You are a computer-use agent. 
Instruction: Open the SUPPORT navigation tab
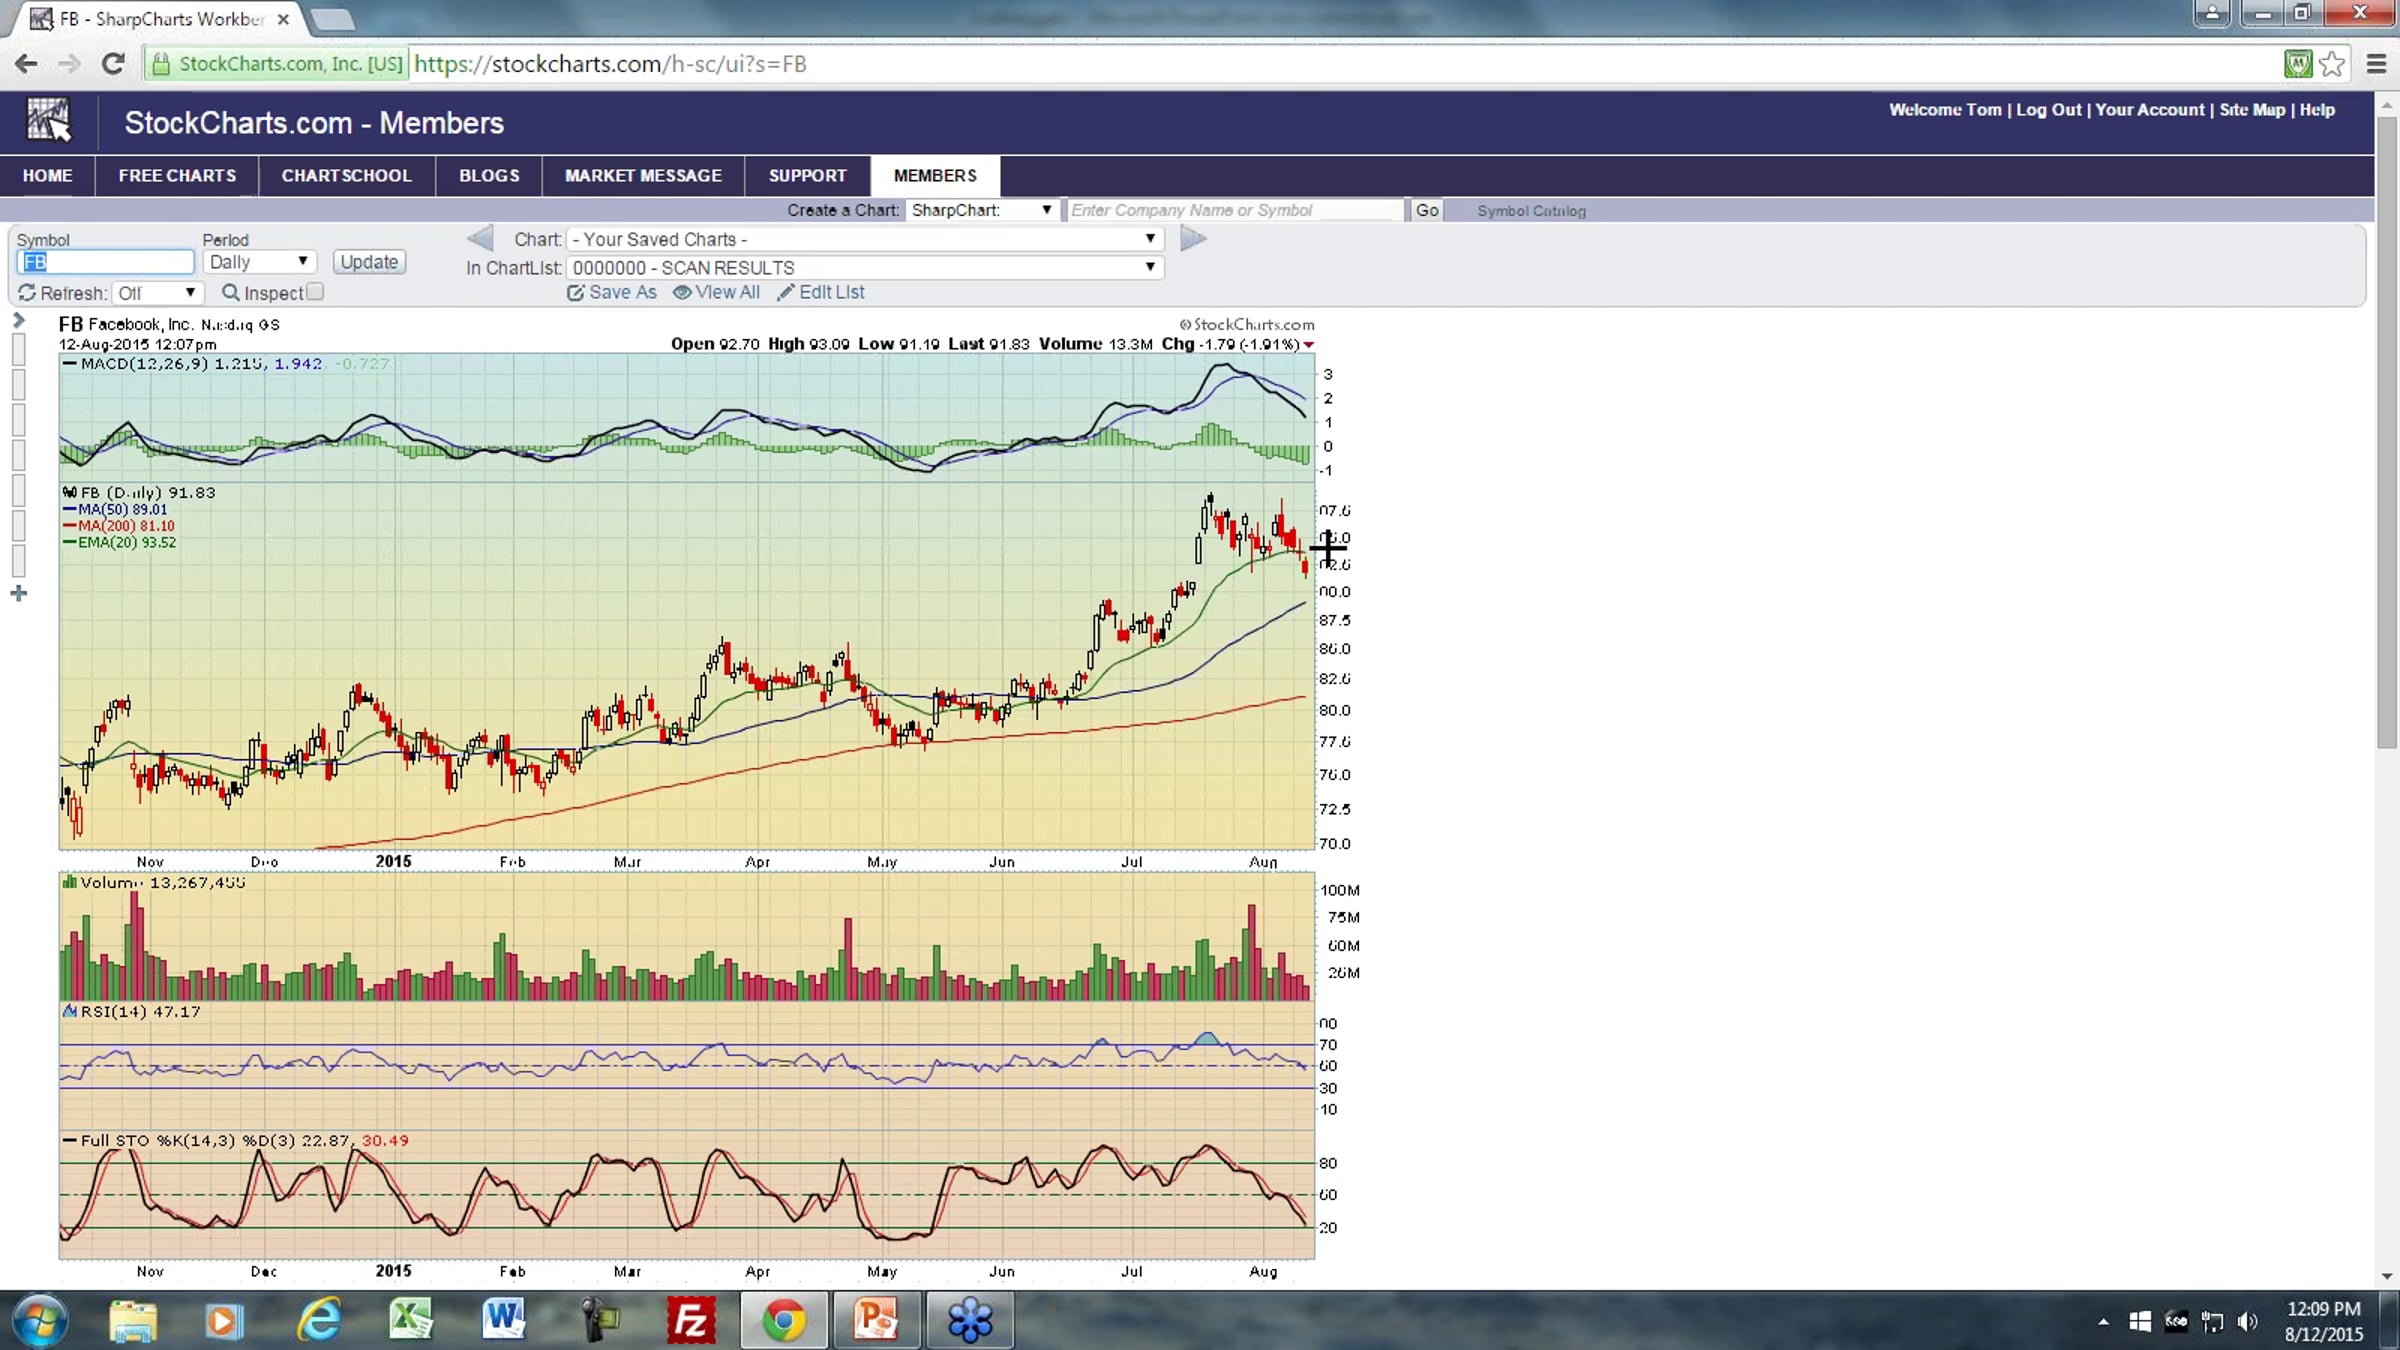point(807,176)
